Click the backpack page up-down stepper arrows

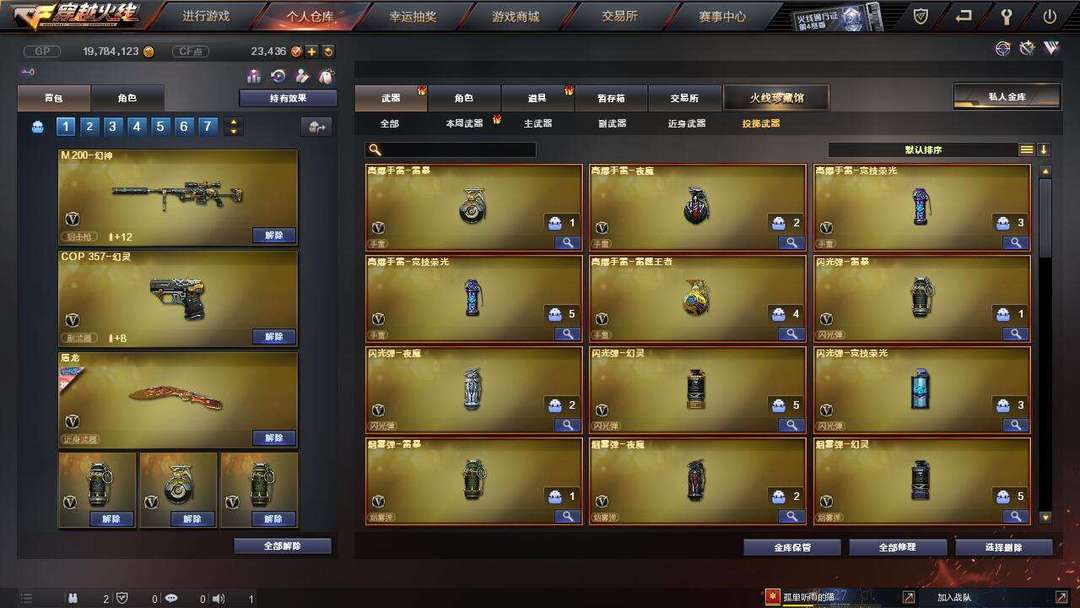click(233, 126)
